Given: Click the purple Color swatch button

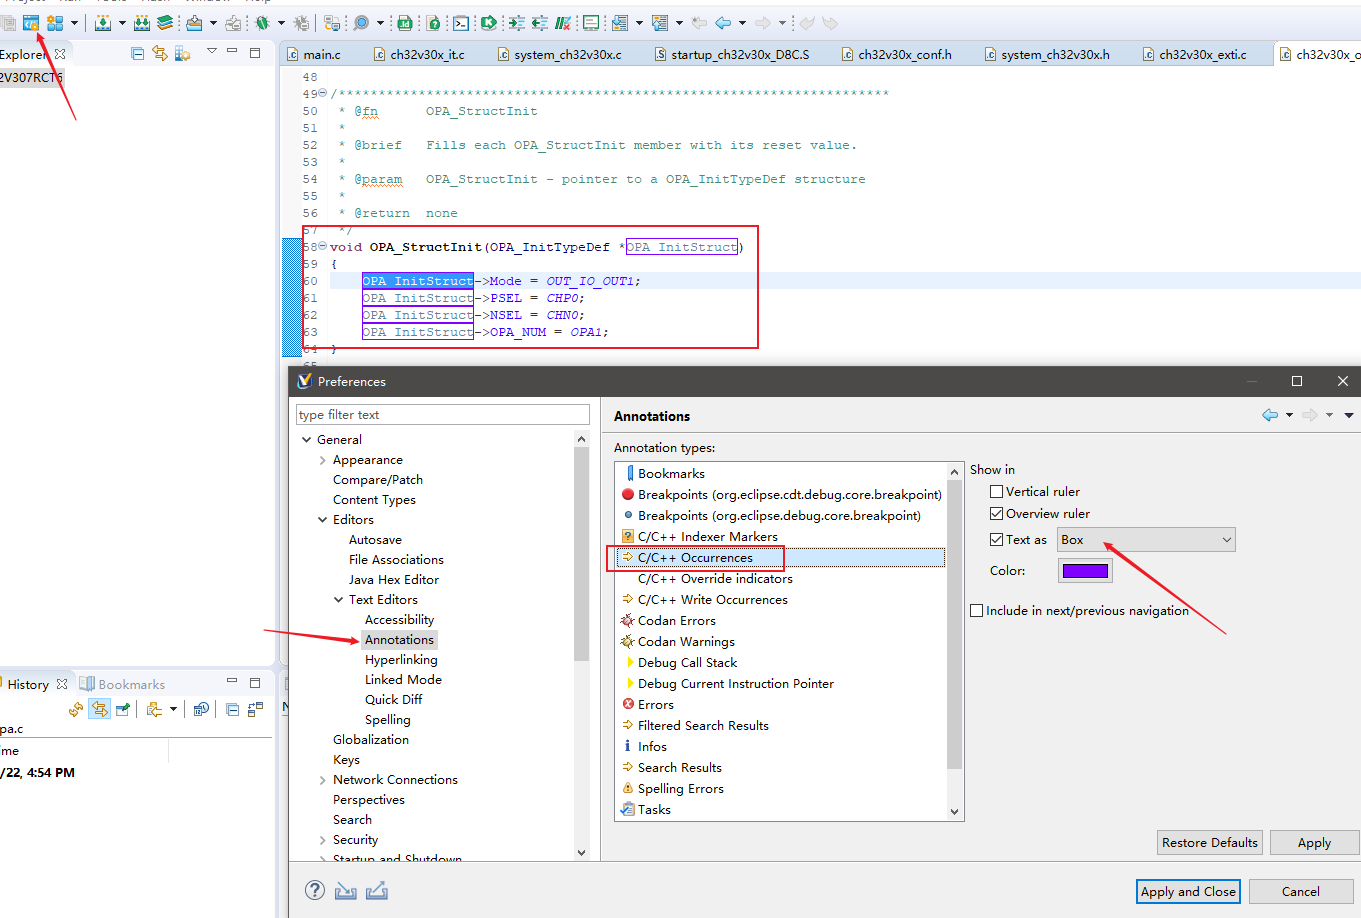Looking at the screenshot, I should 1085,571.
